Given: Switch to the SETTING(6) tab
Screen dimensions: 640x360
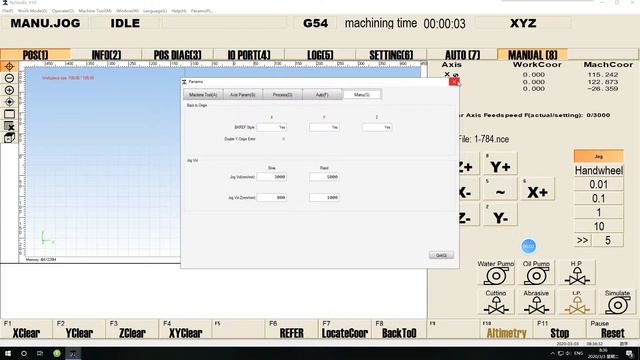Looking at the screenshot, I should point(391,54).
